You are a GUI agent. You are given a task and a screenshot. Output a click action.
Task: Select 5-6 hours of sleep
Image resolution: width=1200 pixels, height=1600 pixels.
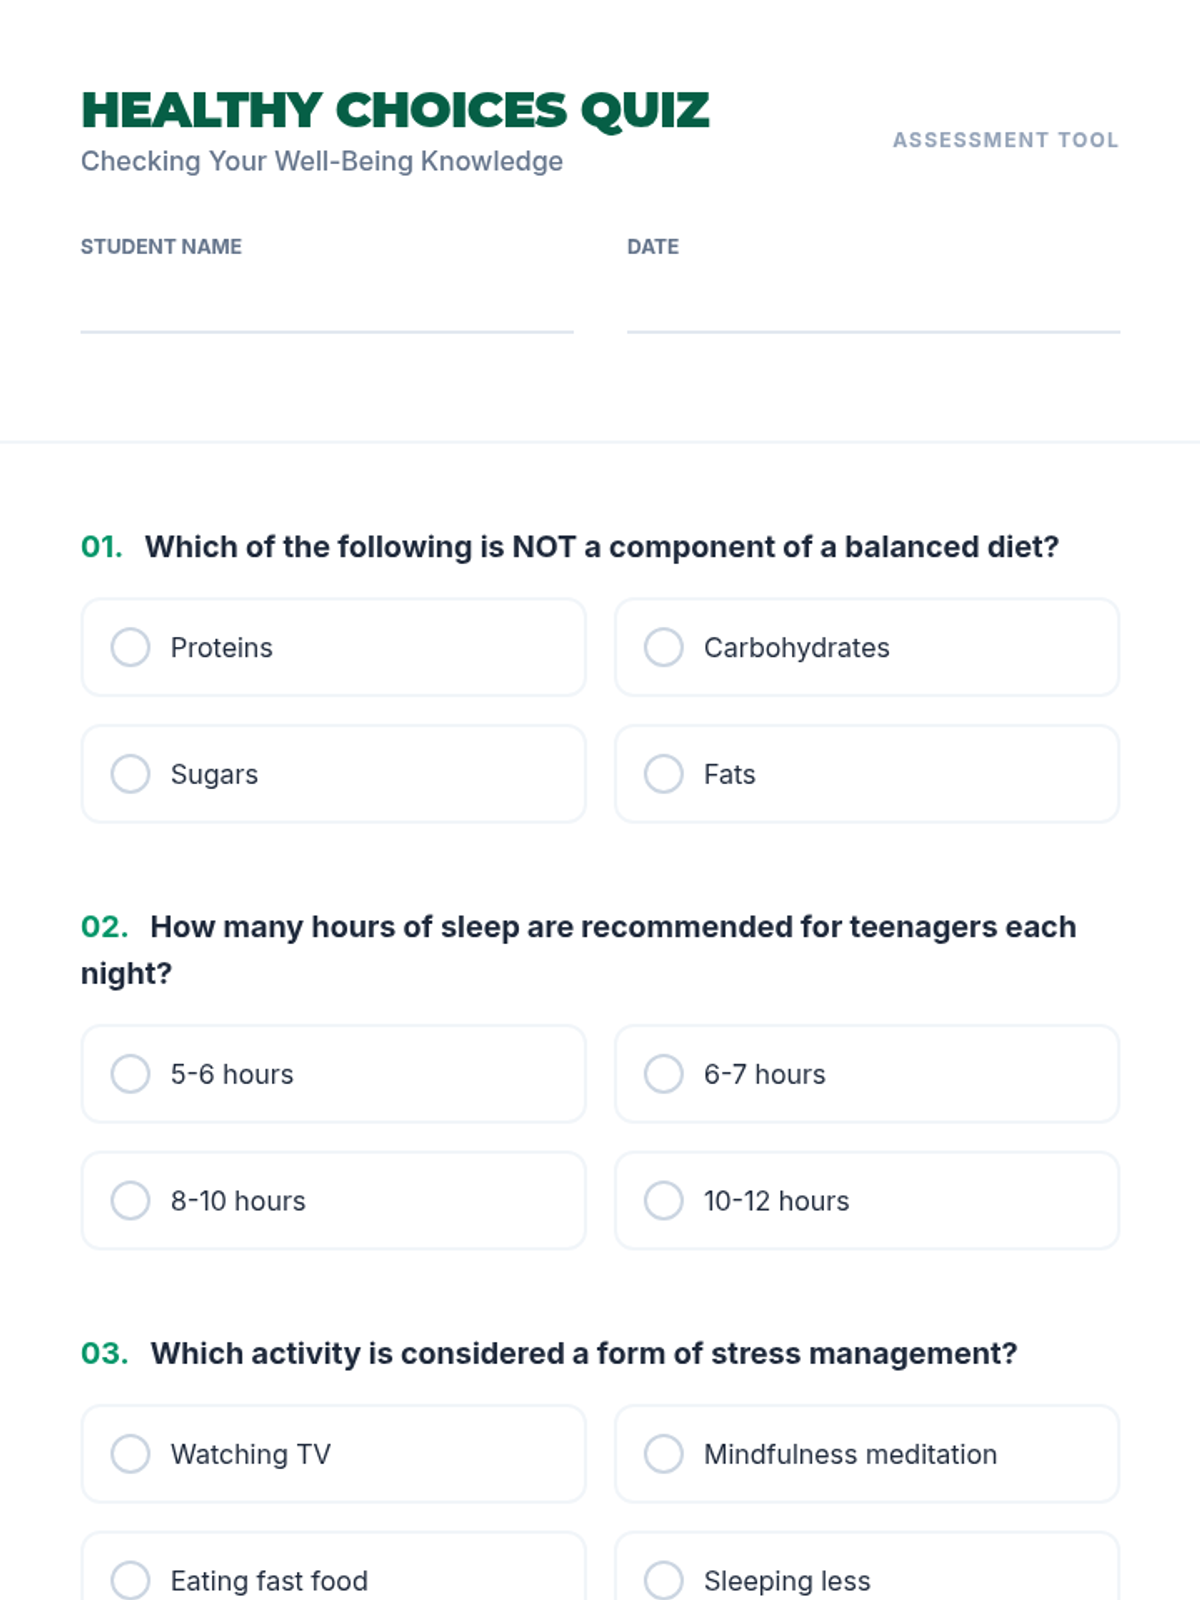click(x=130, y=1074)
